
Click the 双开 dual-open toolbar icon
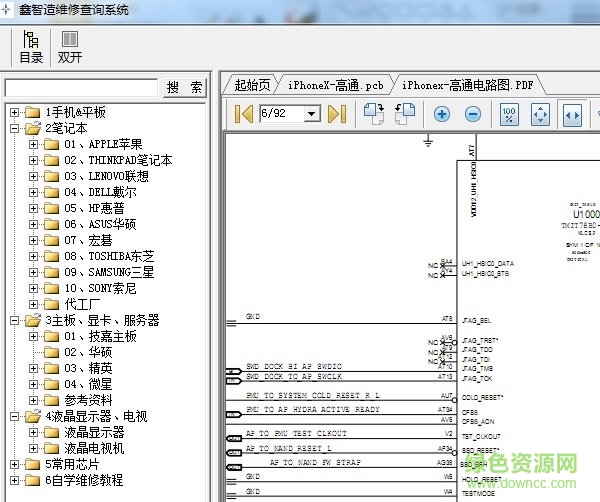tap(69, 47)
